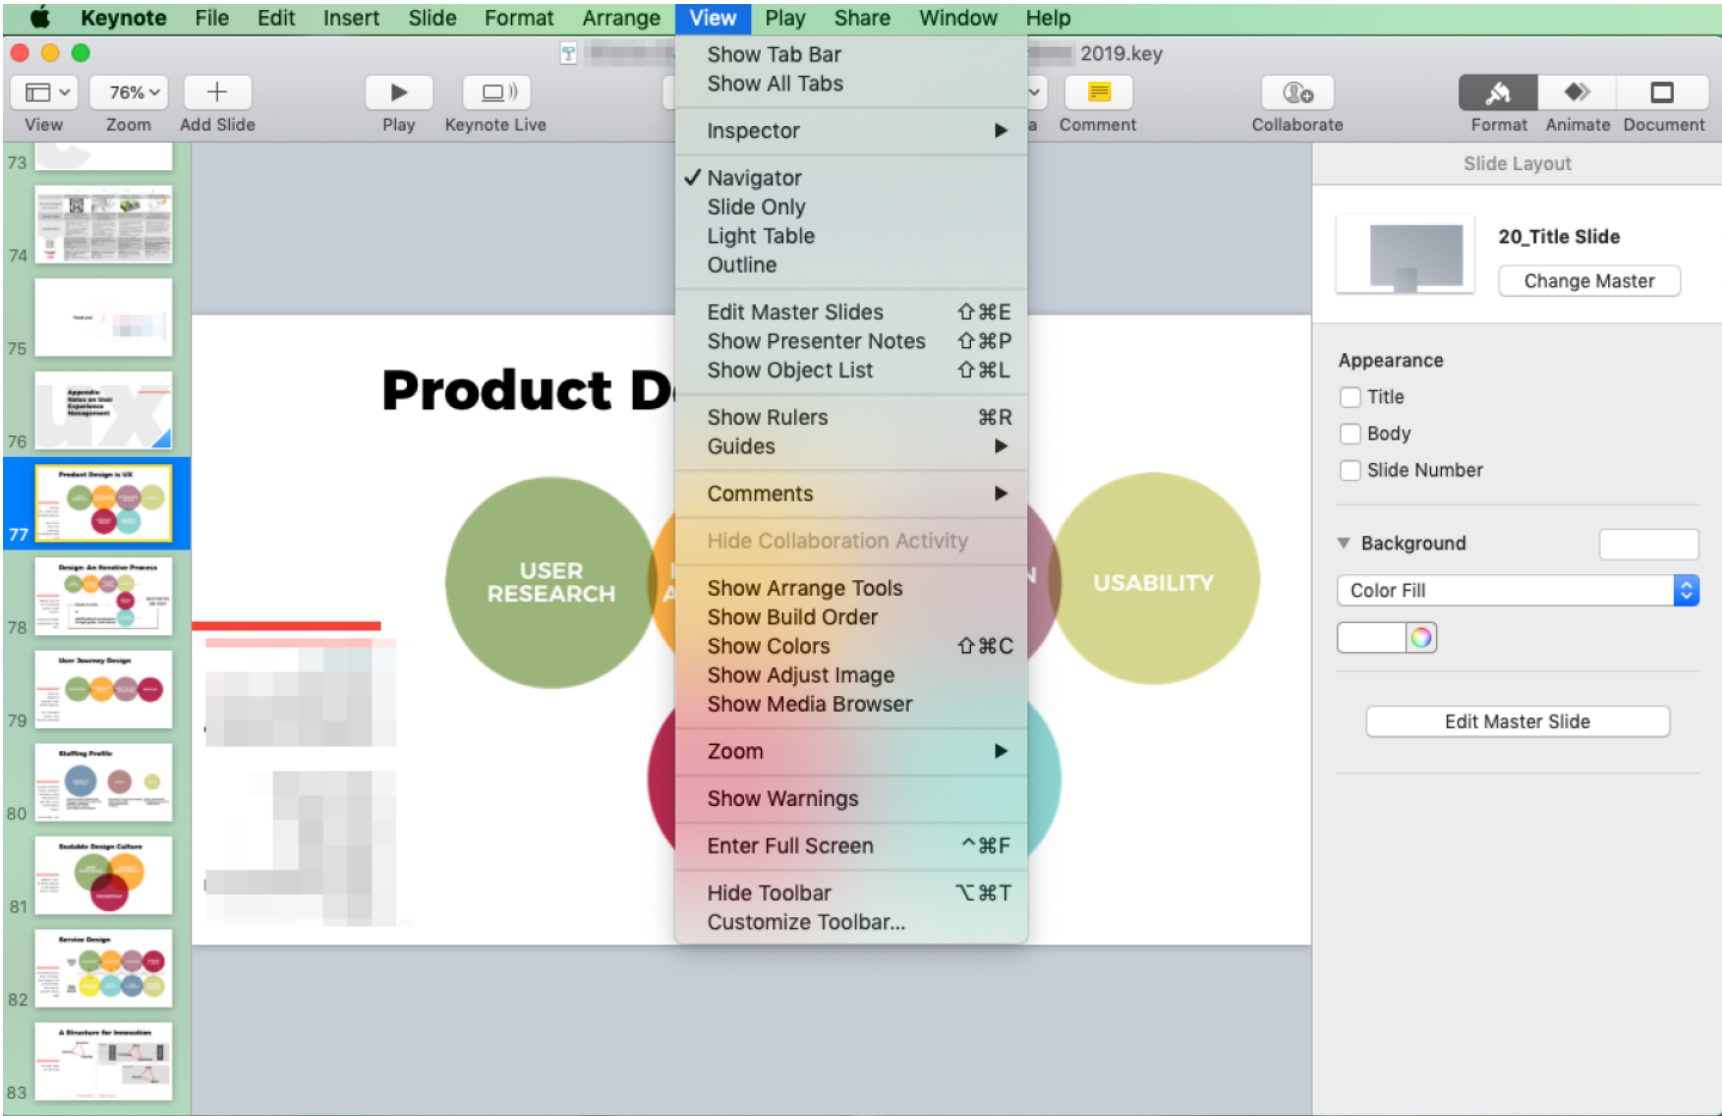Open the Zoom 76% dropdown

[x=129, y=93]
